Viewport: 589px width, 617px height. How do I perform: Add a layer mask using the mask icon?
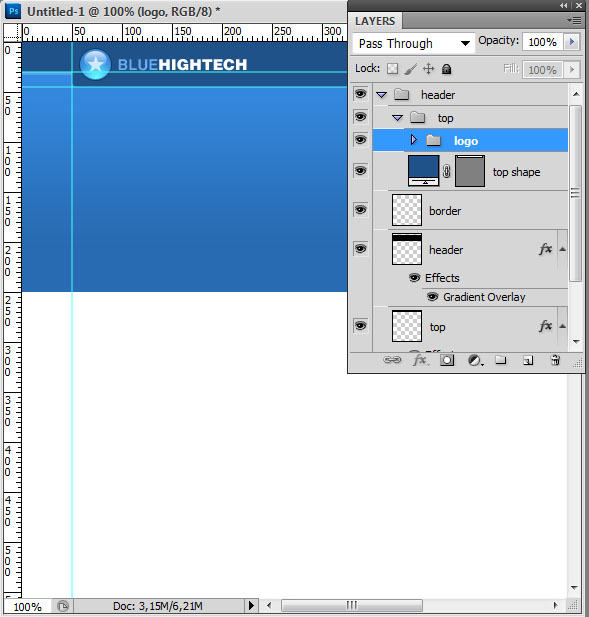tap(447, 360)
